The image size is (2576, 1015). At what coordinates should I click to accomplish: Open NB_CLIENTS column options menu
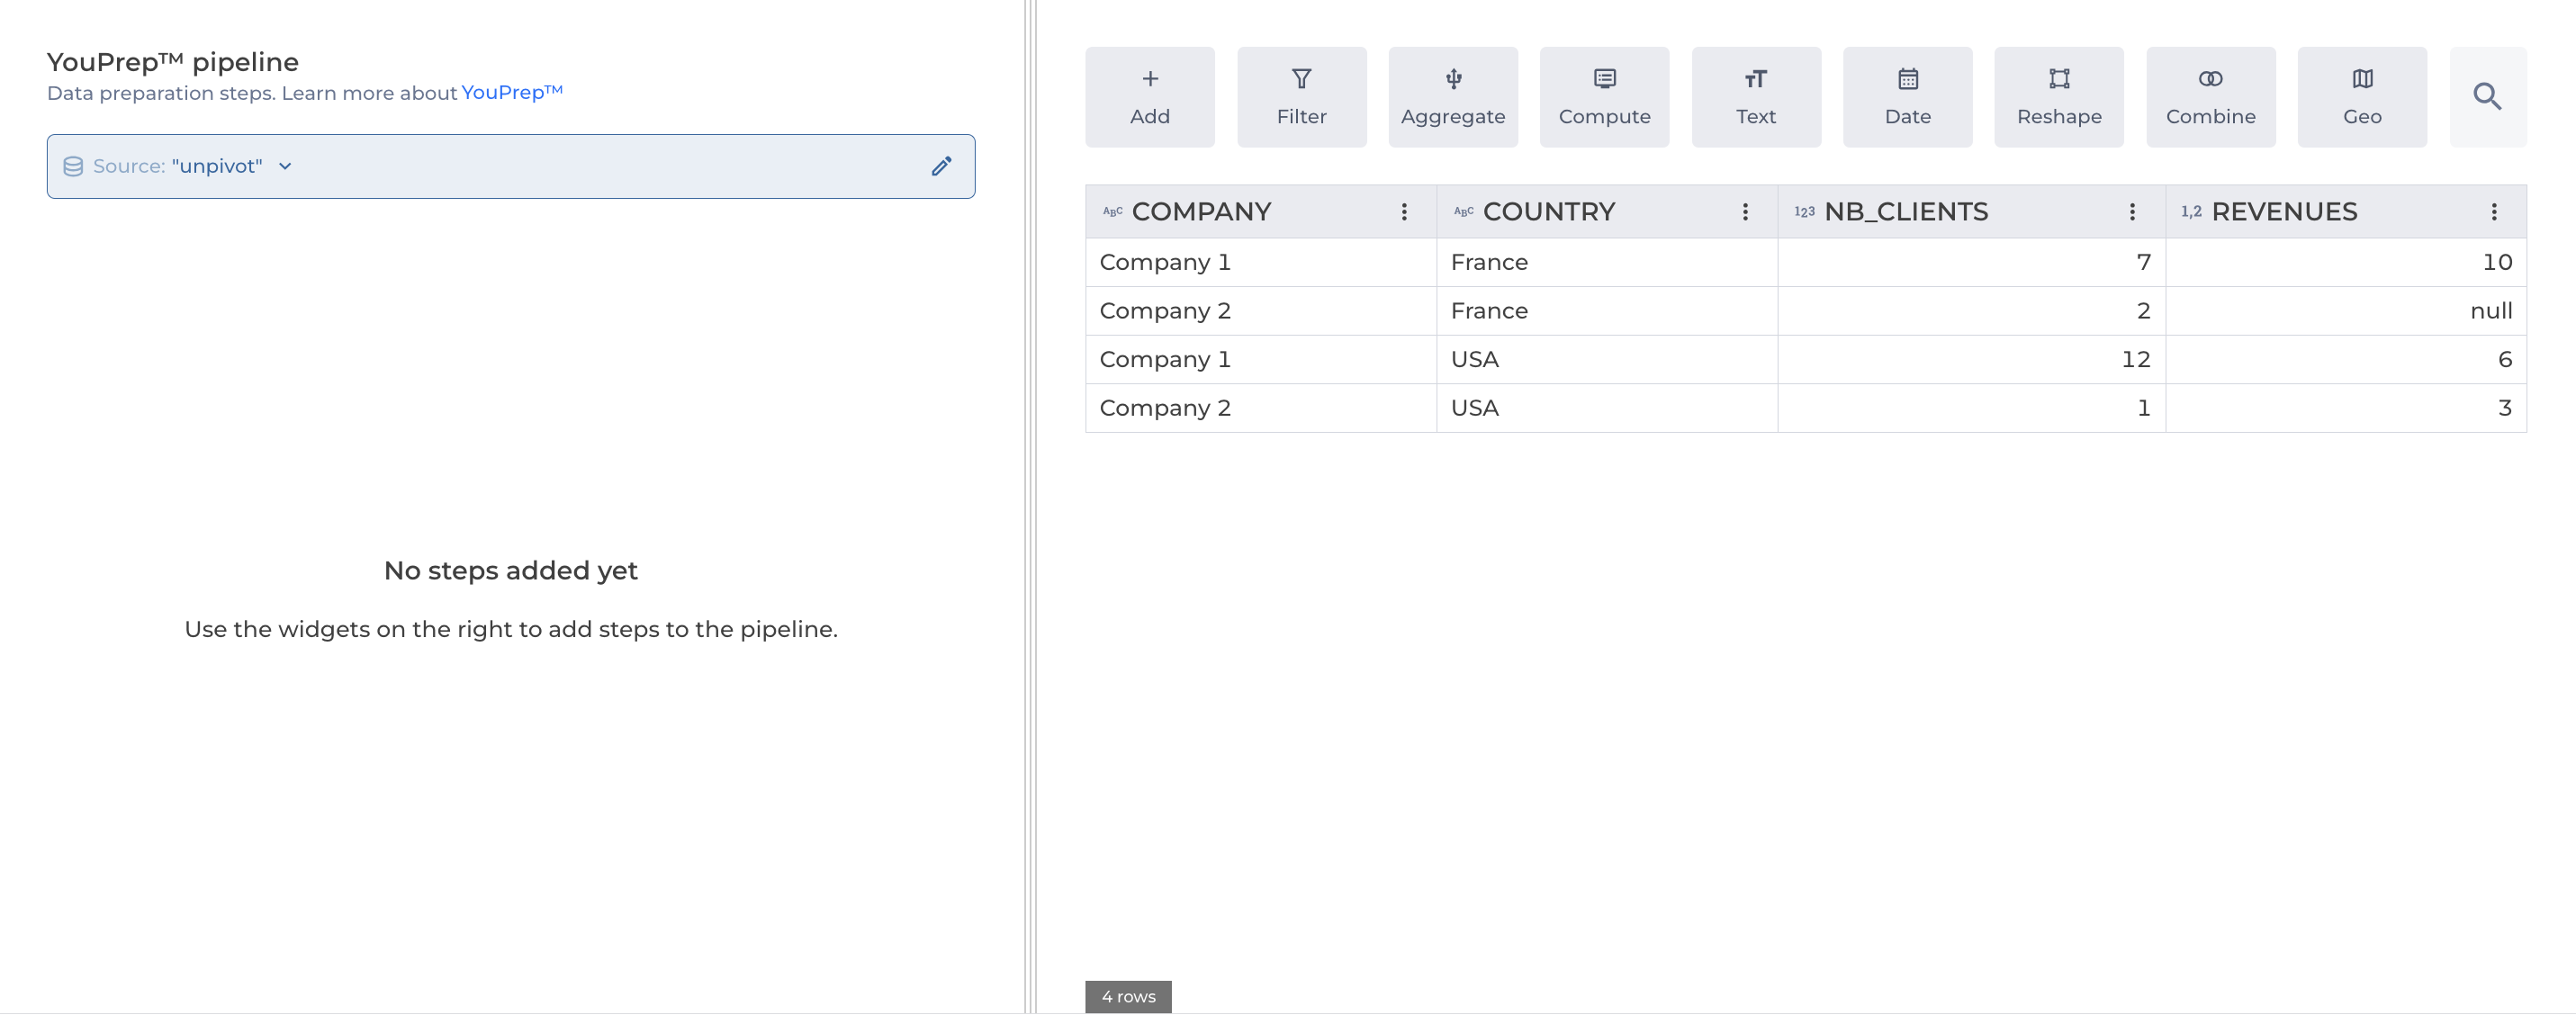tap(2132, 212)
